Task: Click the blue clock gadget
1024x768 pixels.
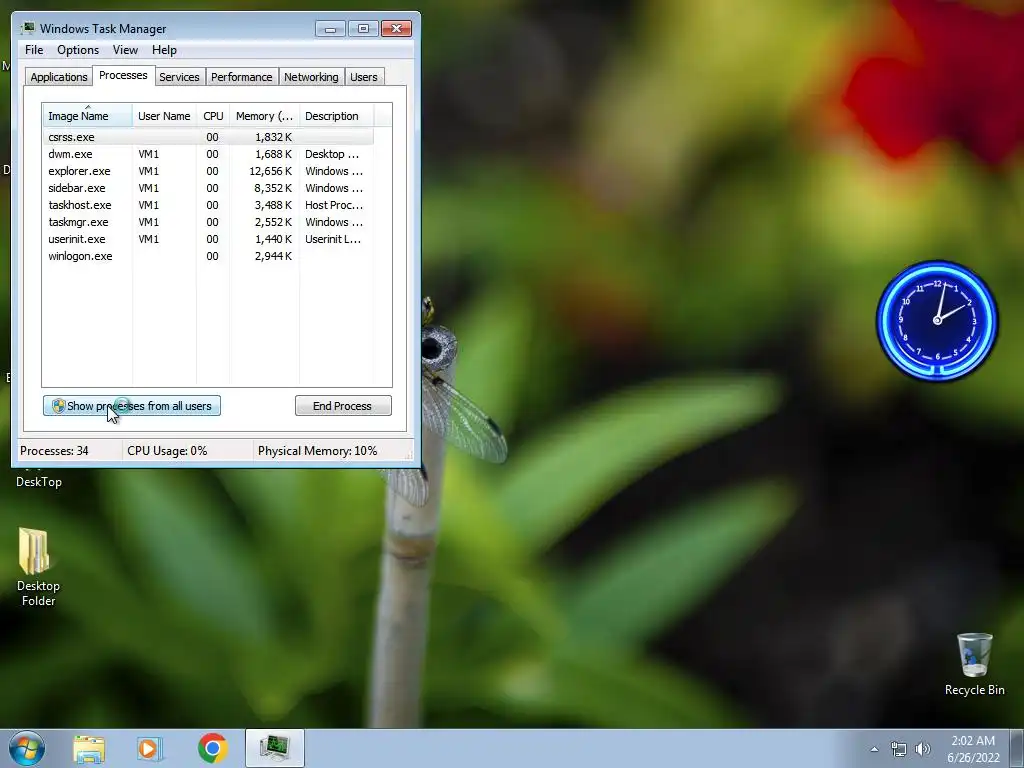Action: (x=937, y=321)
